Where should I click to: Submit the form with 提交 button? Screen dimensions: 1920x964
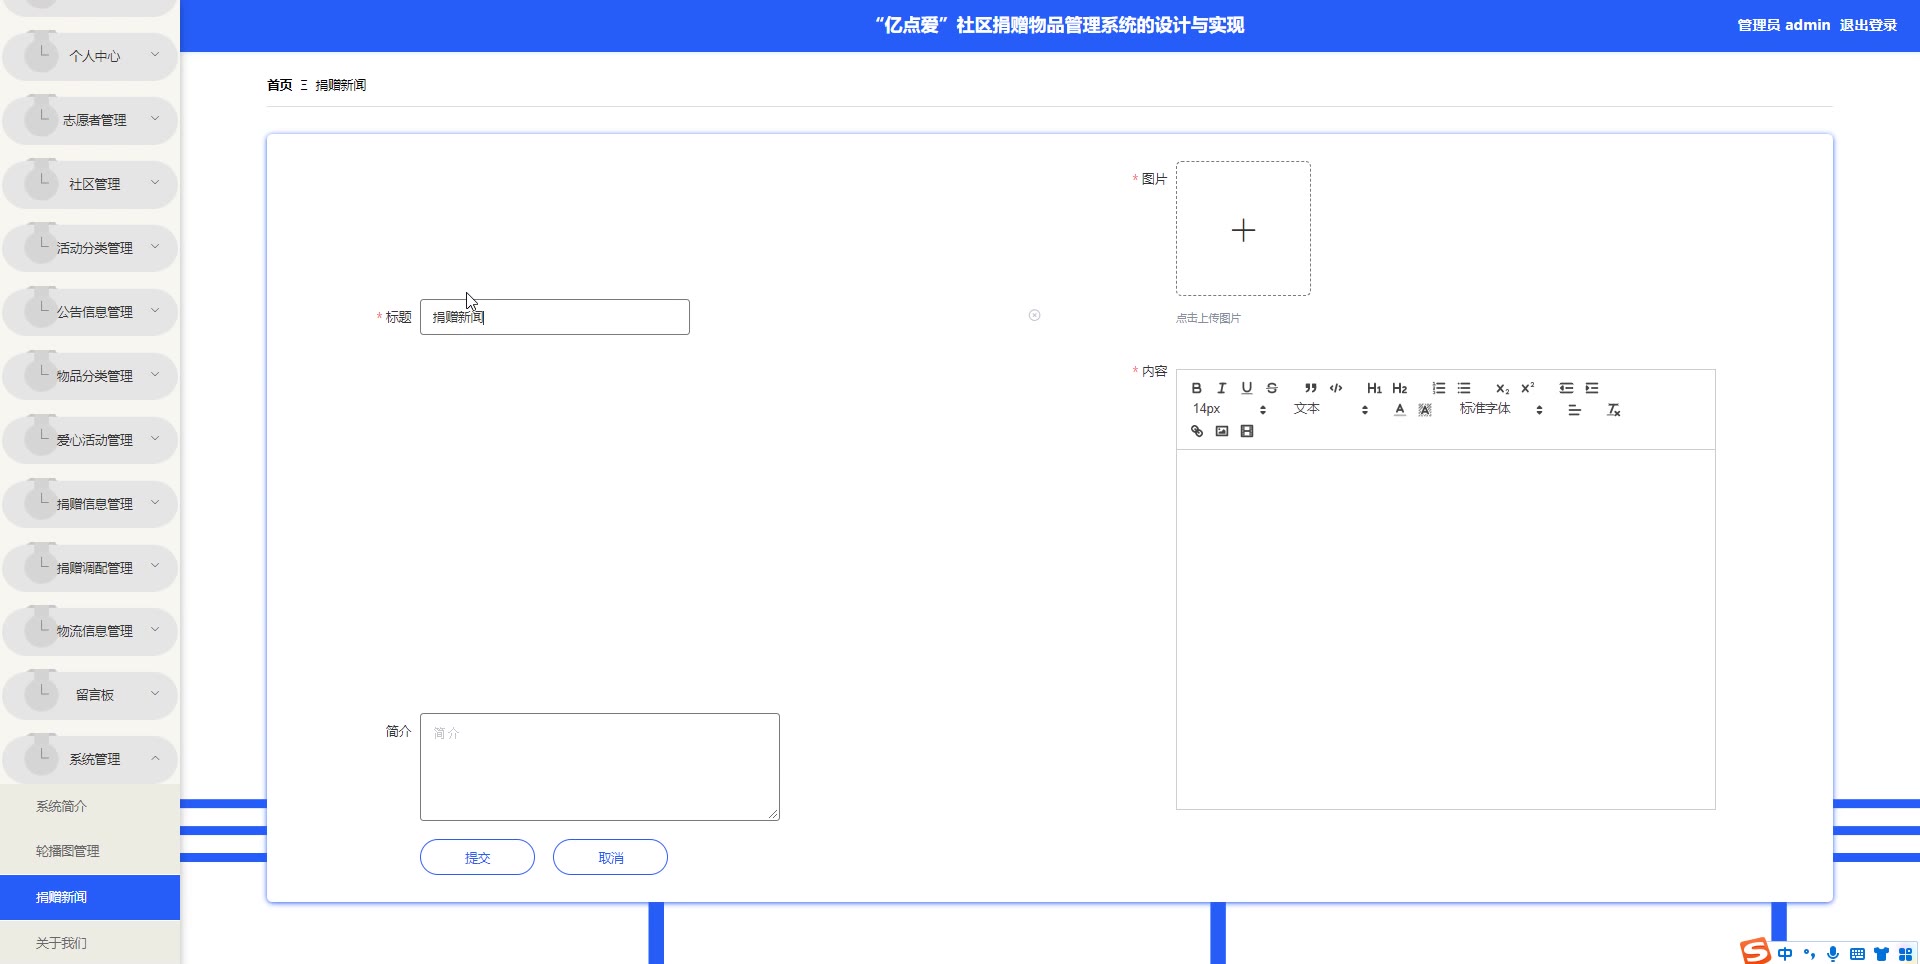tap(477, 857)
